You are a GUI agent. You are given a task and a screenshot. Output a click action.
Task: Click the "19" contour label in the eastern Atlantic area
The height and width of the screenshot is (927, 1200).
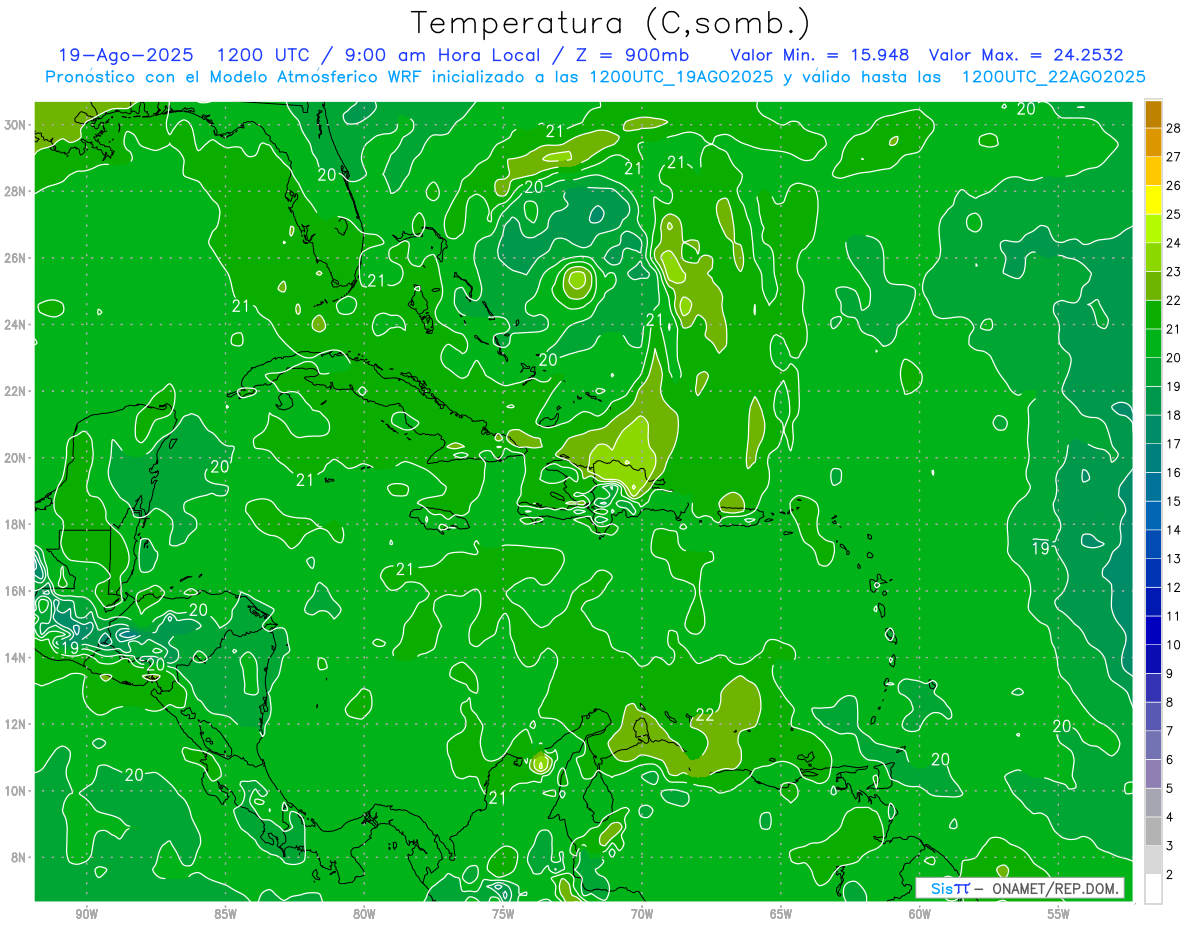pyautogui.click(x=1041, y=548)
